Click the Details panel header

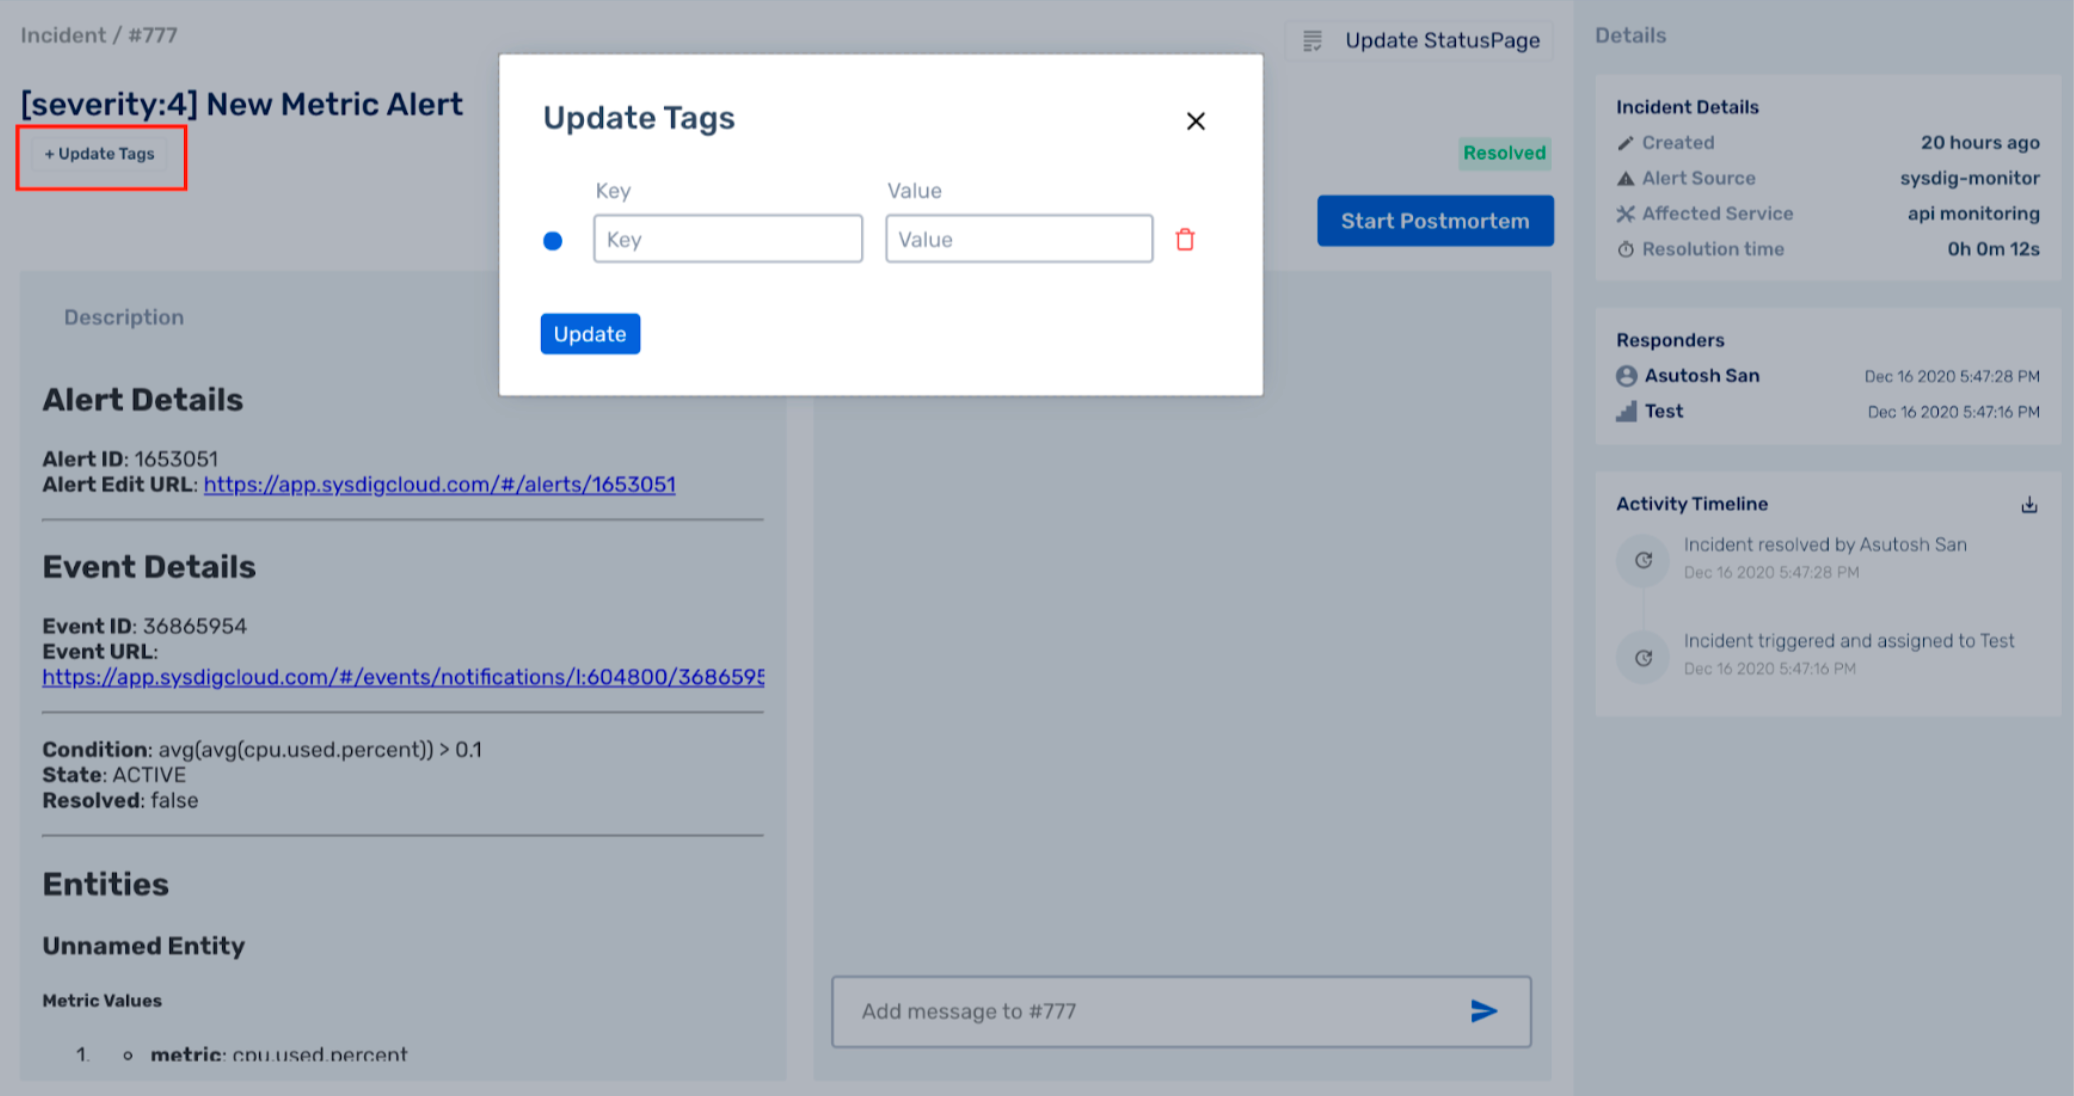coord(1631,36)
